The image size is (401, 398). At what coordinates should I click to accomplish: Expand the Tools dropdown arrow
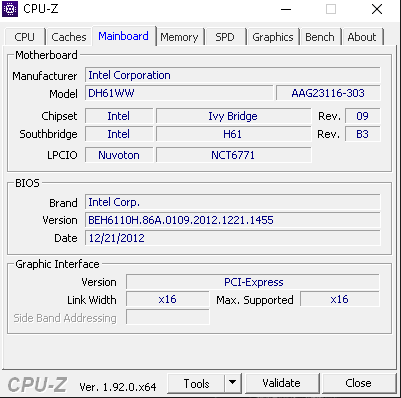coord(233,384)
